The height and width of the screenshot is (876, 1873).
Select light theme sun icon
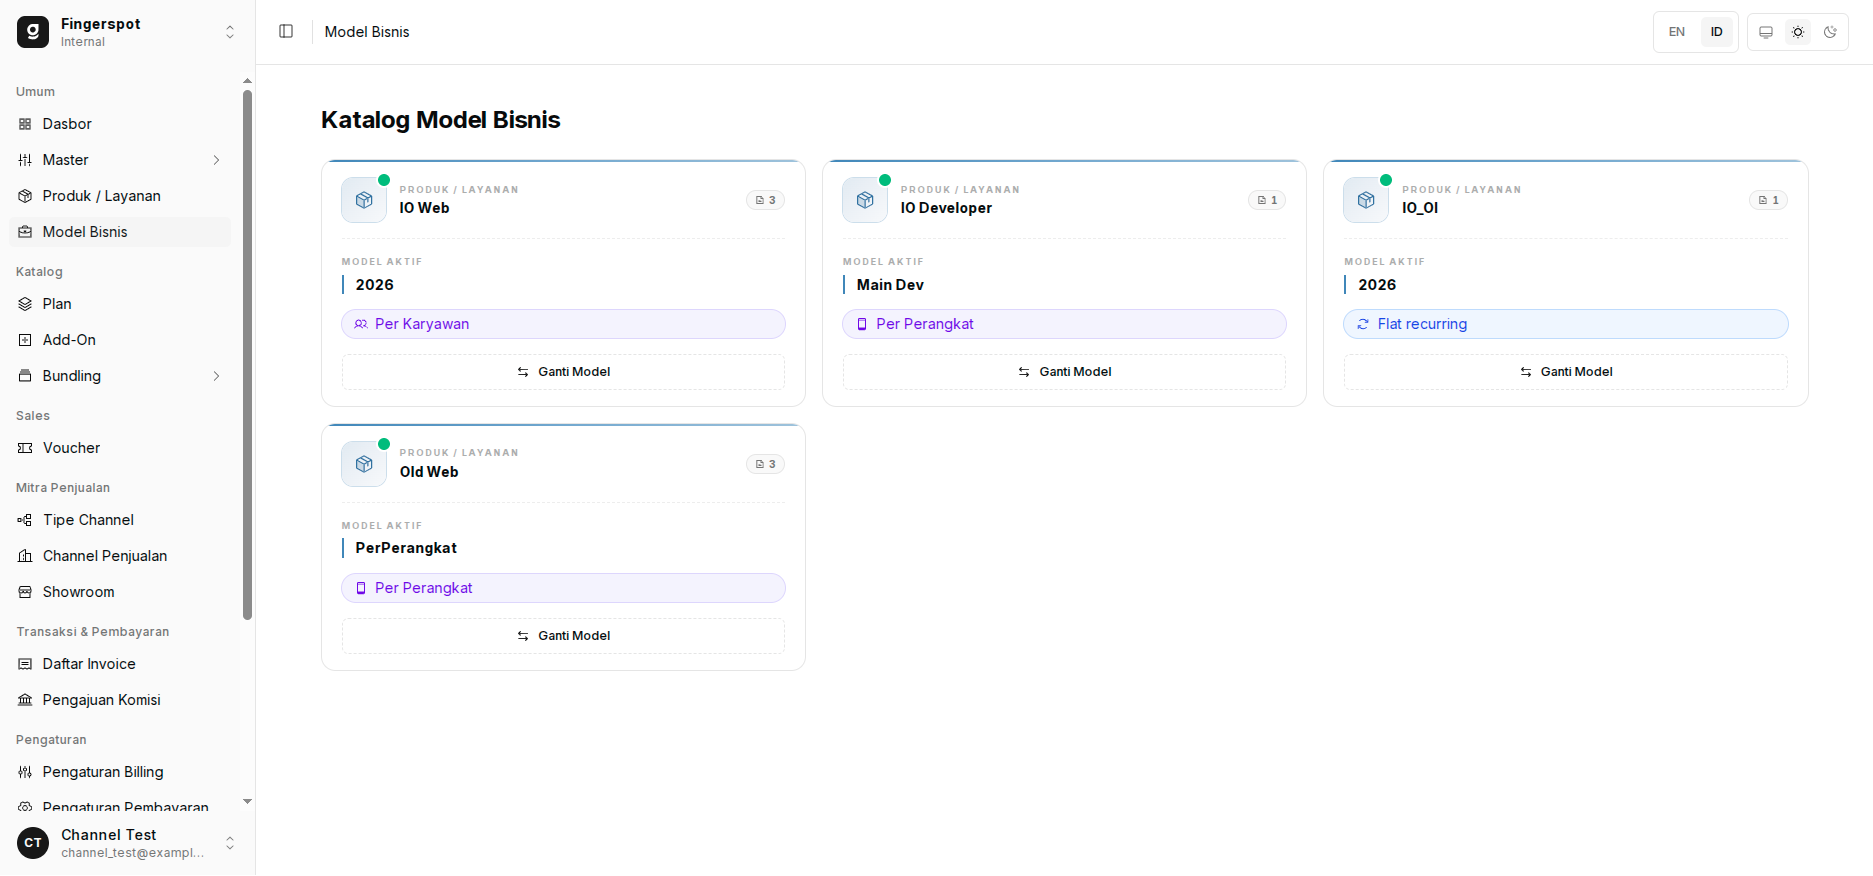[1798, 32]
